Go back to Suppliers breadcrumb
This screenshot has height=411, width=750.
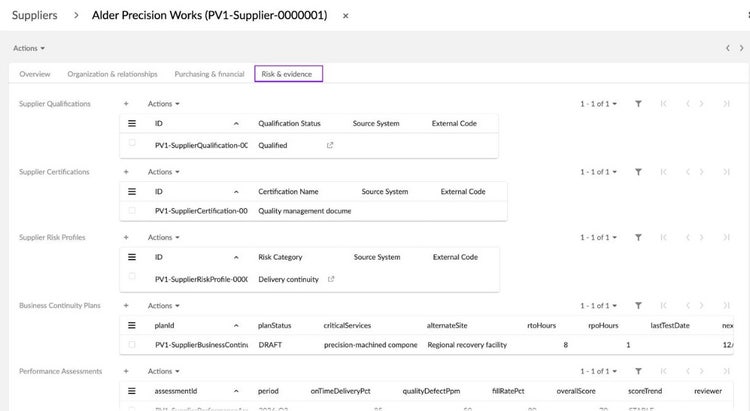[34, 15]
